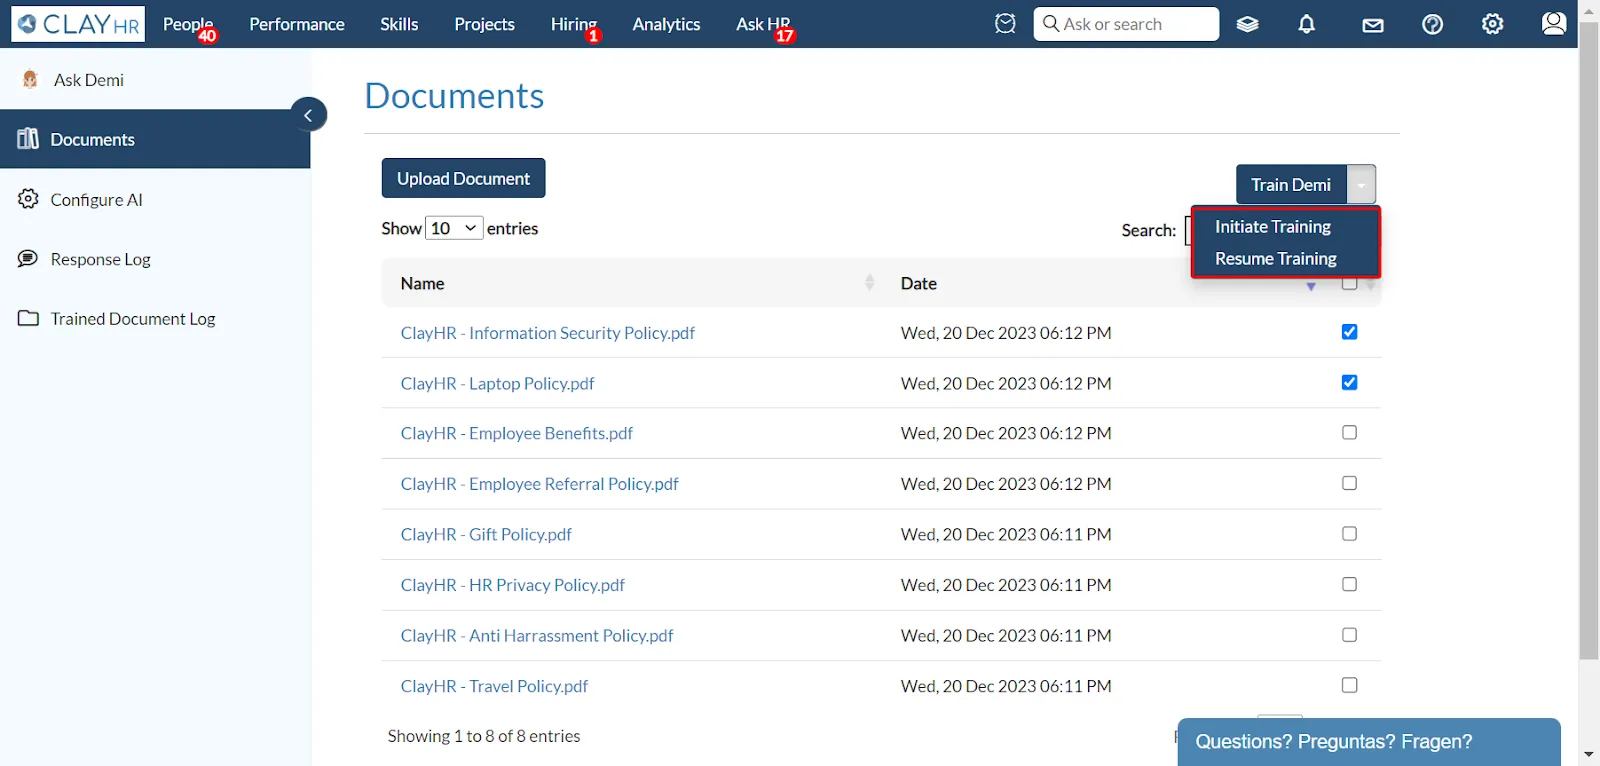This screenshot has height=766, width=1600.
Task: Collapse the sidebar with the chevron button
Action: point(308,115)
